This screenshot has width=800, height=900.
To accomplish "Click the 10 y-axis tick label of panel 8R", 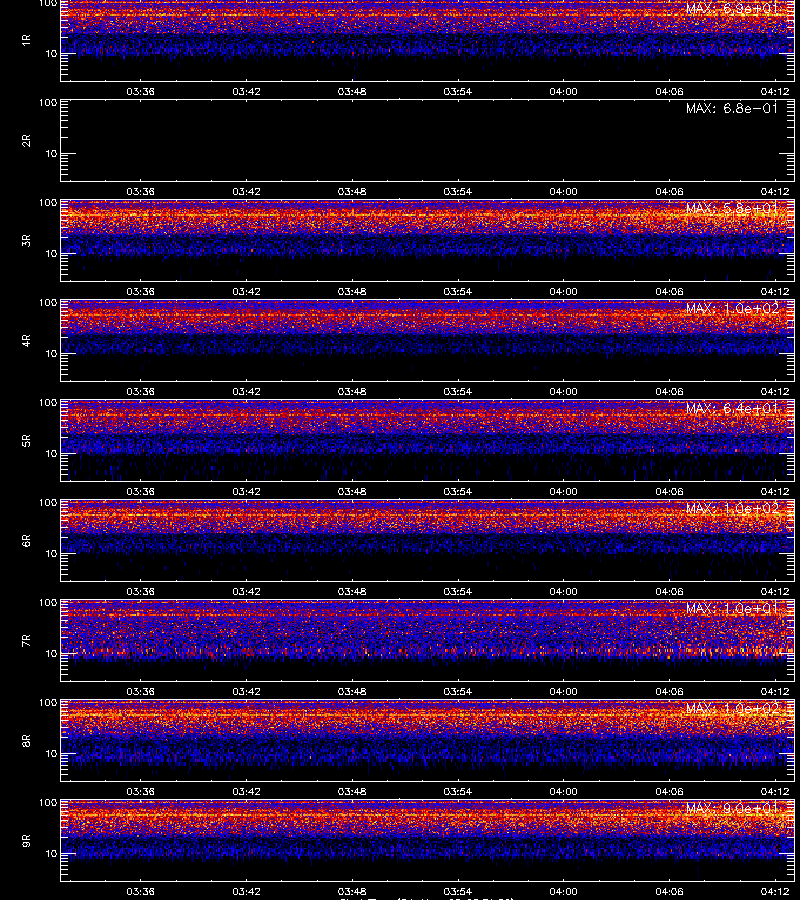I will pyautogui.click(x=51, y=754).
